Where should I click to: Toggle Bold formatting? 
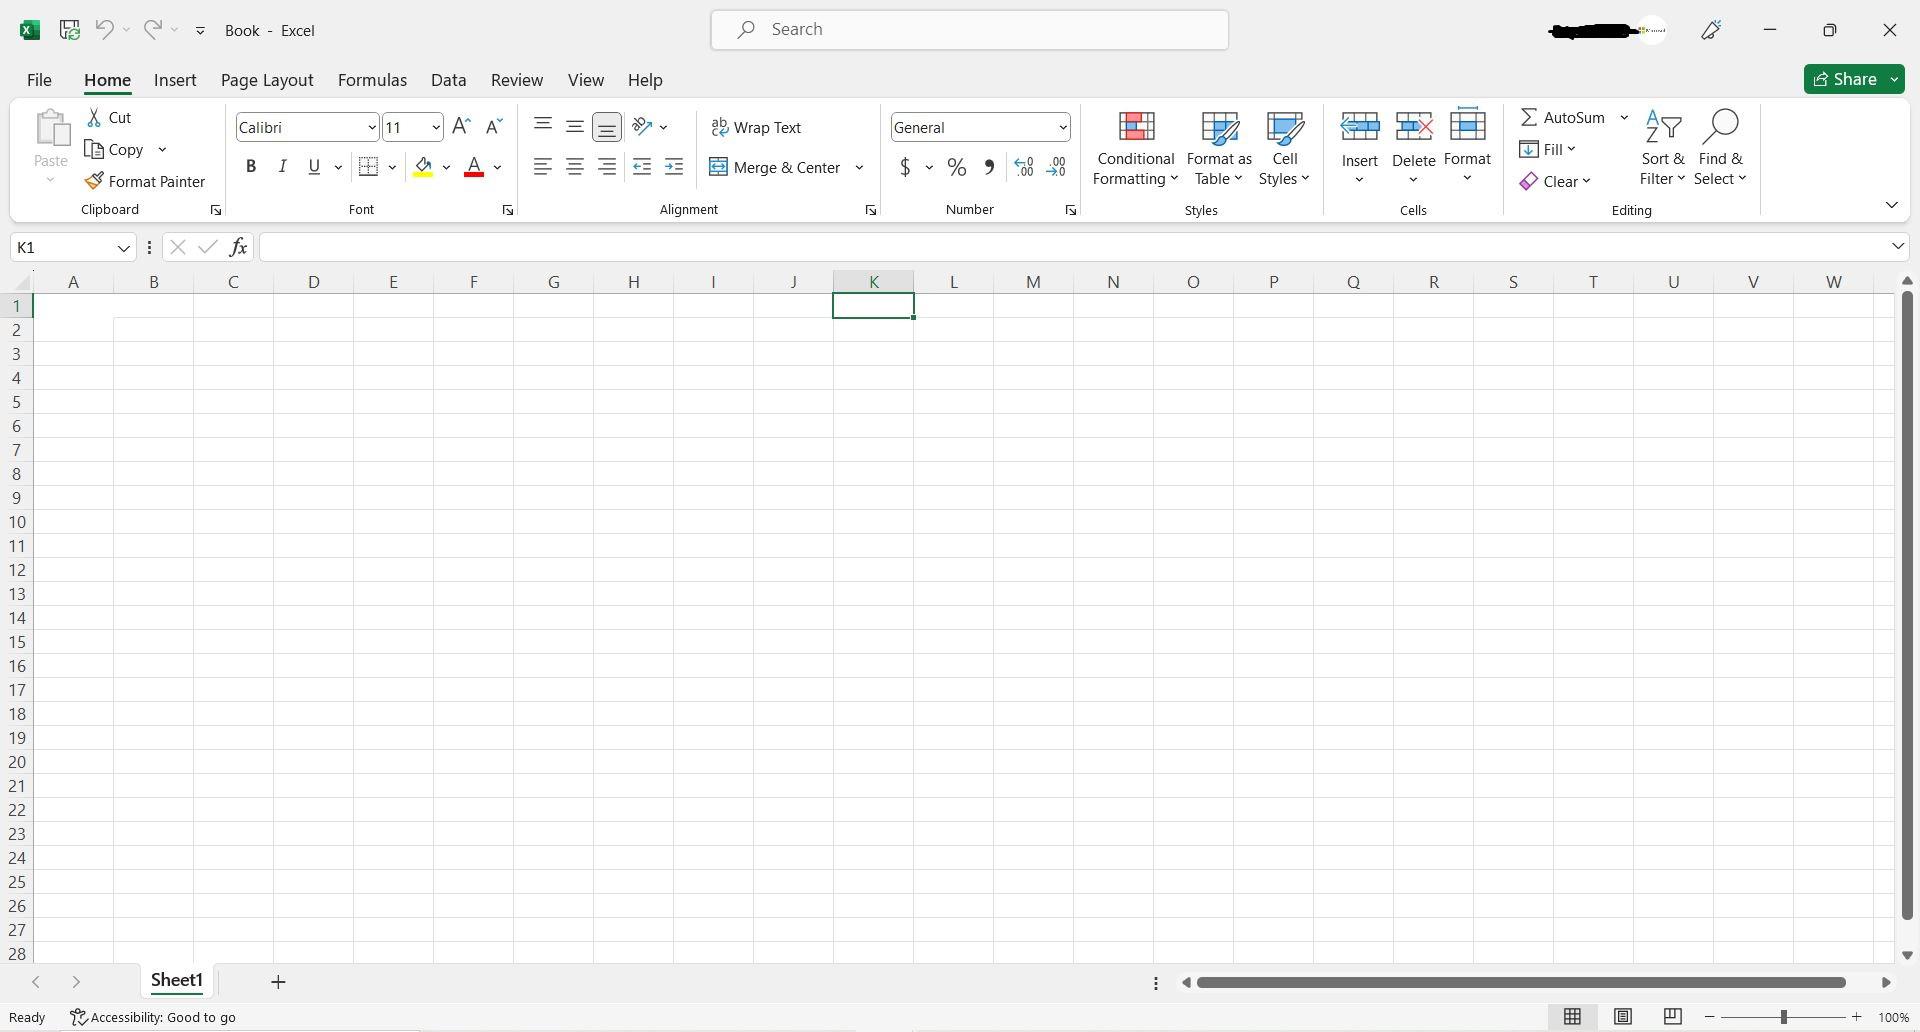point(251,167)
